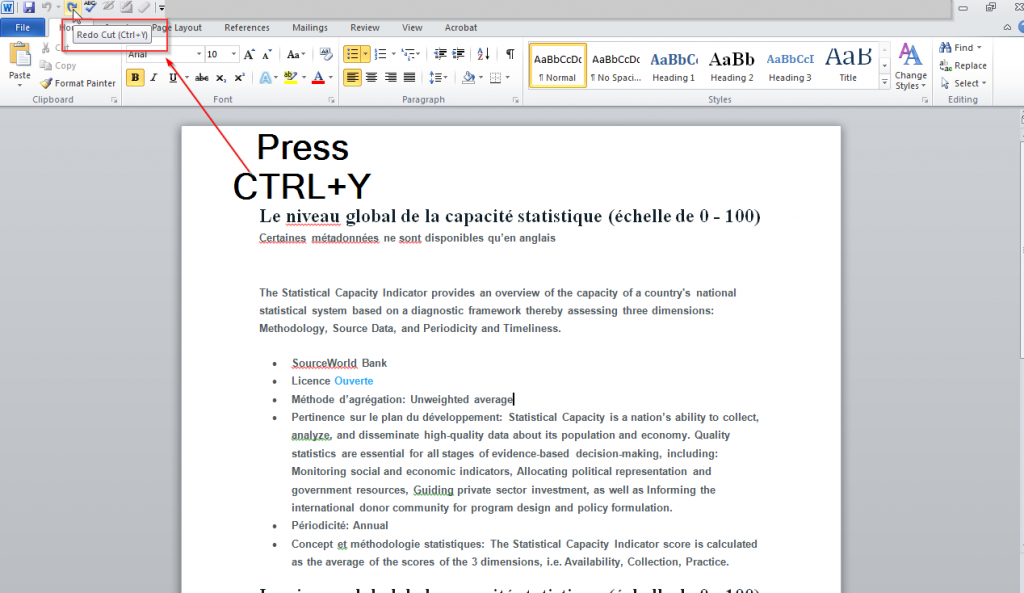Screen dimensions: 1024x593
Task: Apply the Title style
Action: tap(848, 65)
